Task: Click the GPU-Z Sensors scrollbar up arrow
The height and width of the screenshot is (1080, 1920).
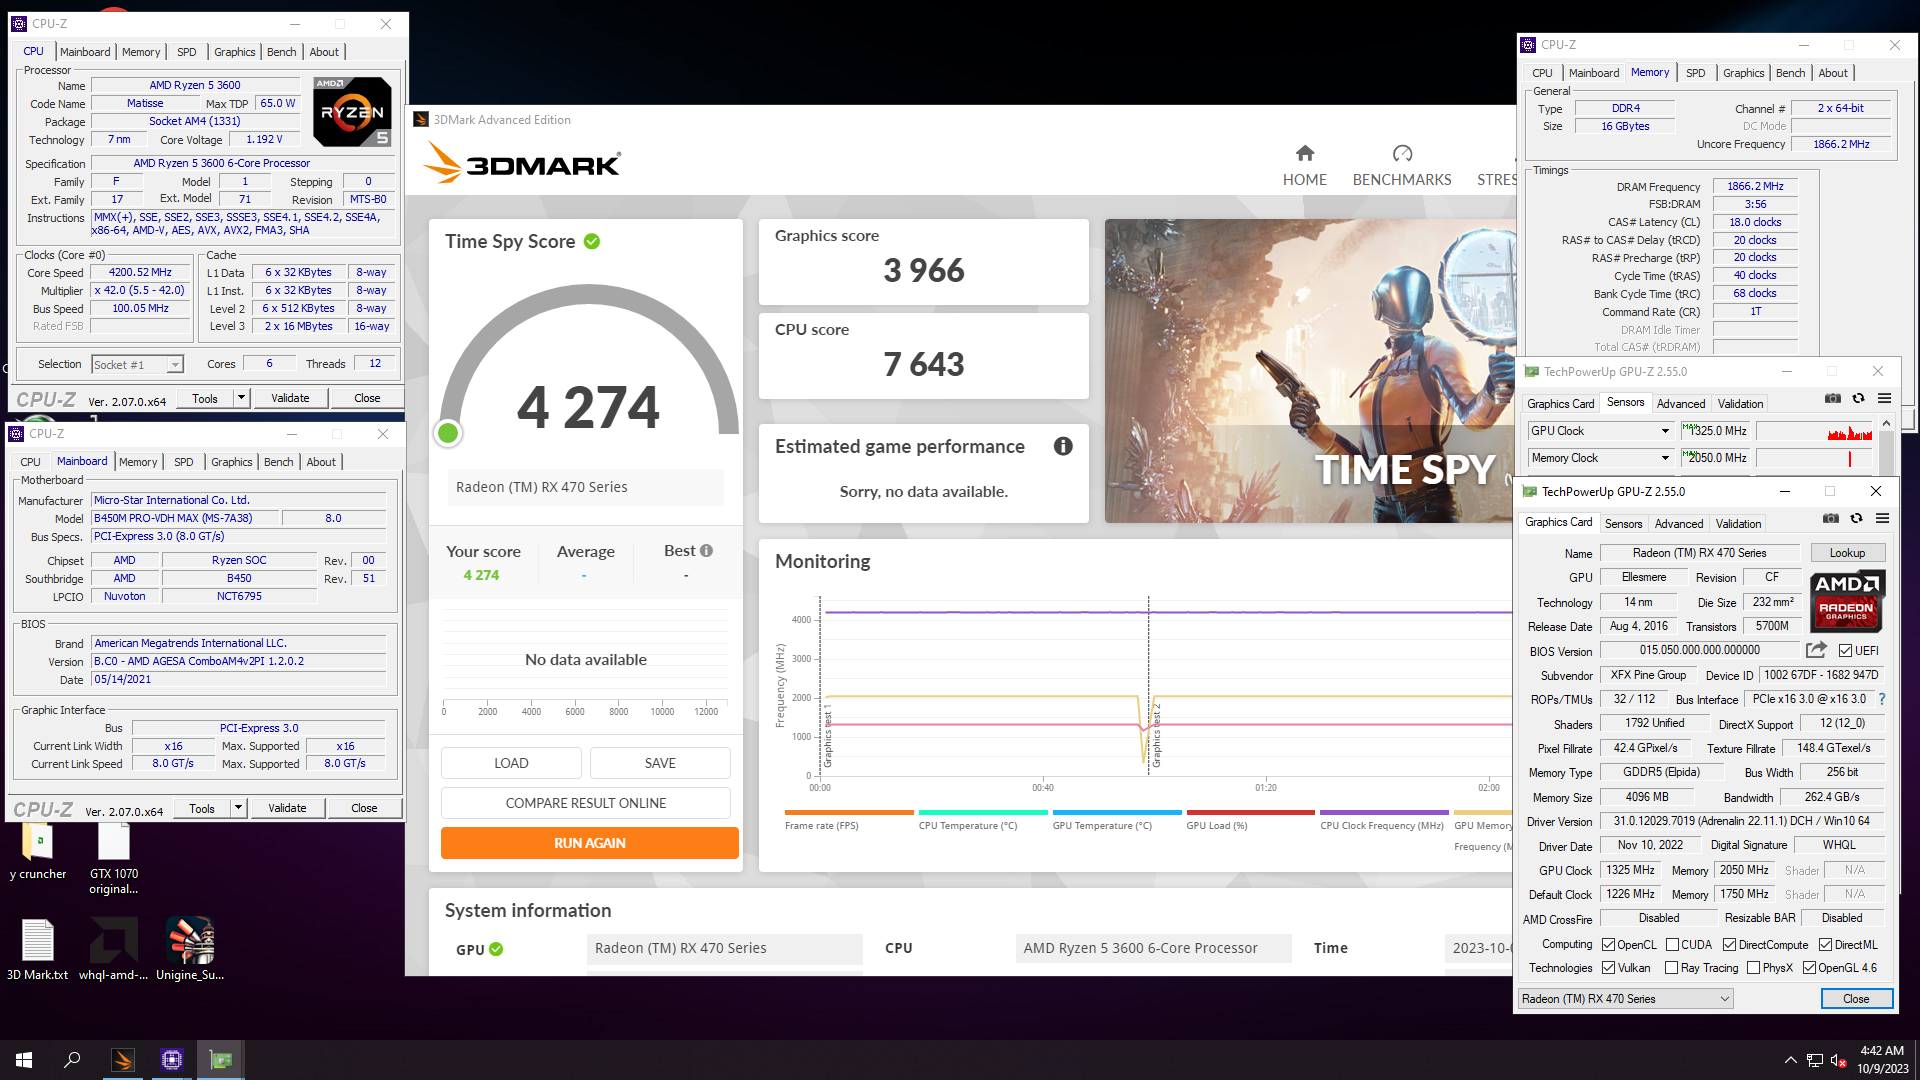Action: click(1886, 423)
